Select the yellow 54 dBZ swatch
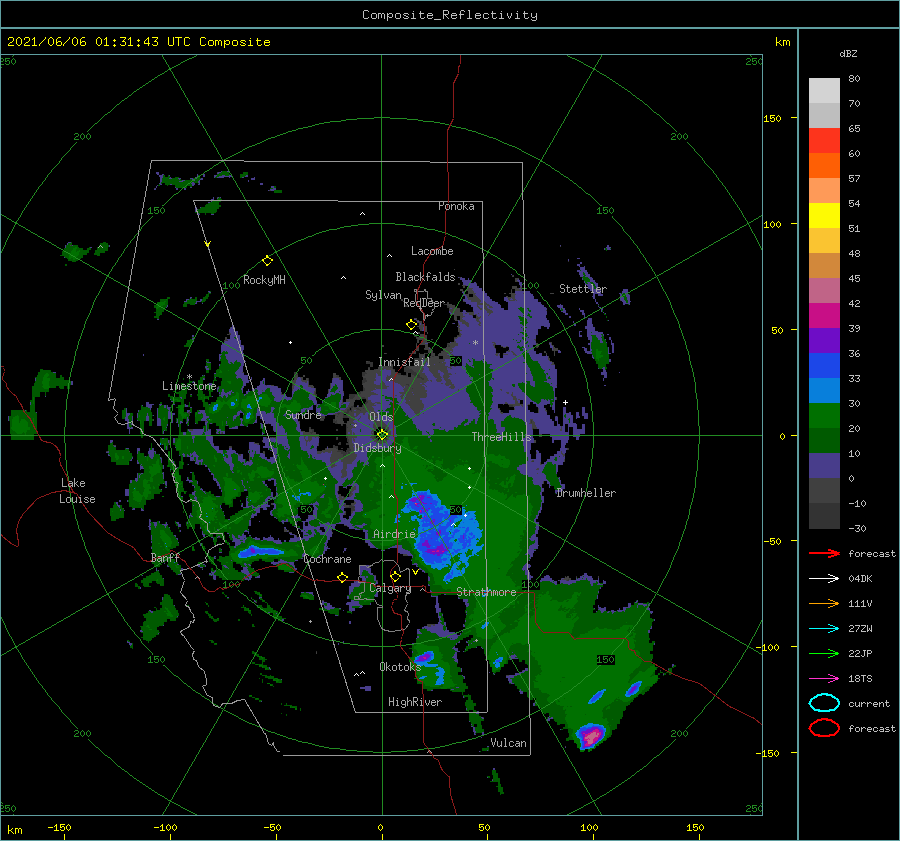The height and width of the screenshot is (841, 900). pyautogui.click(x=824, y=215)
